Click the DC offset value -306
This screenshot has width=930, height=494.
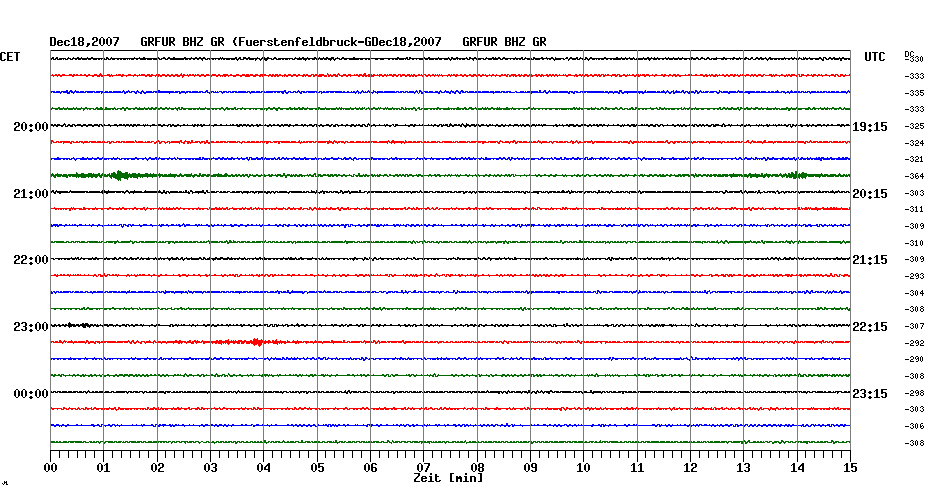pyautogui.click(x=914, y=426)
